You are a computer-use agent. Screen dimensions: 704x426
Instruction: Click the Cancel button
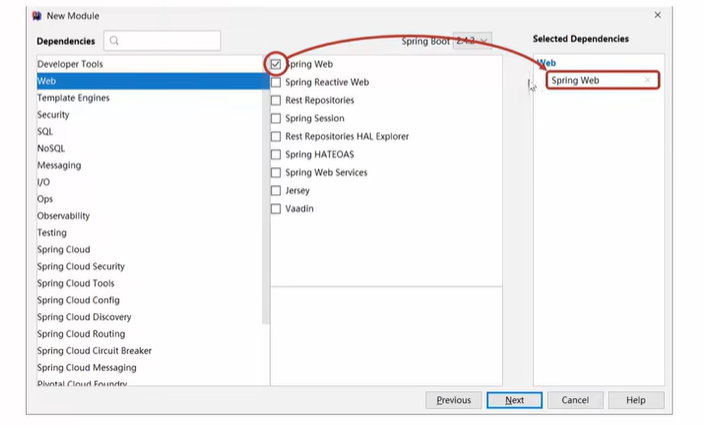pyautogui.click(x=575, y=400)
